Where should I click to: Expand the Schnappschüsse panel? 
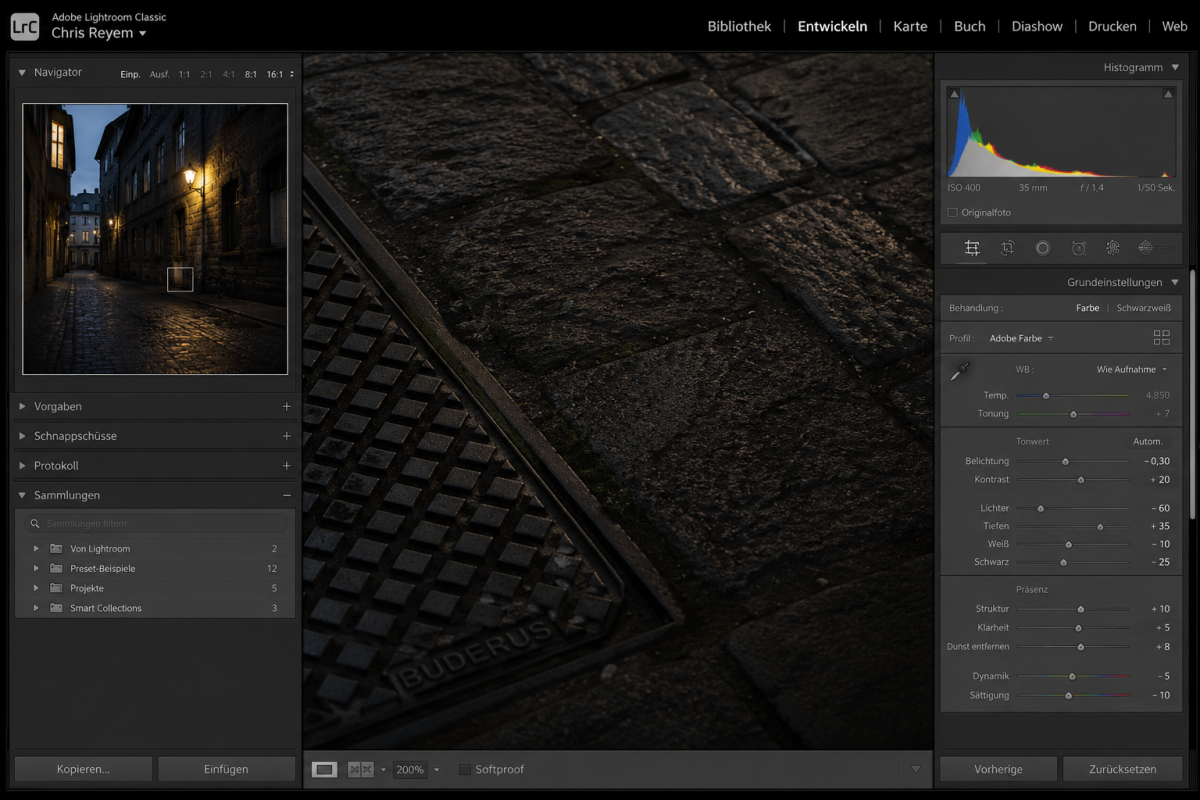point(22,436)
